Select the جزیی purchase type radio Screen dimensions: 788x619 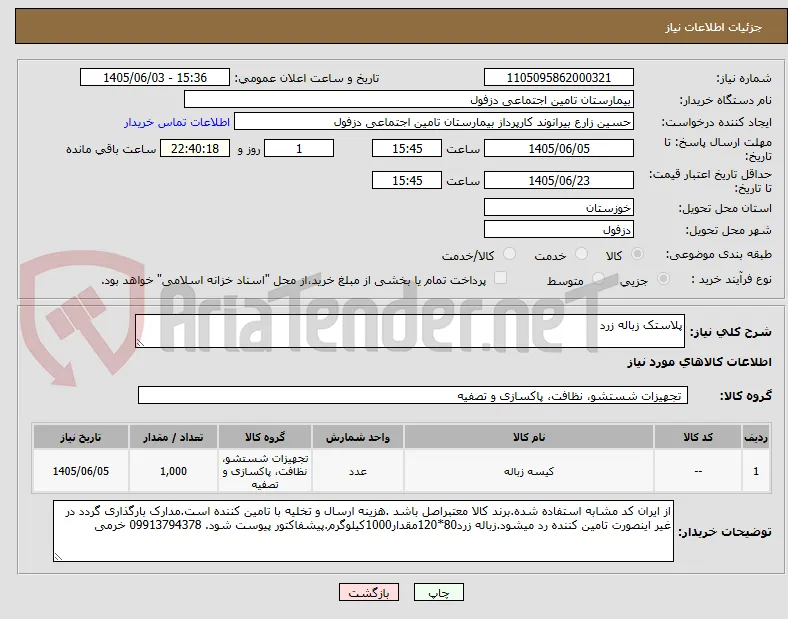coord(663,278)
